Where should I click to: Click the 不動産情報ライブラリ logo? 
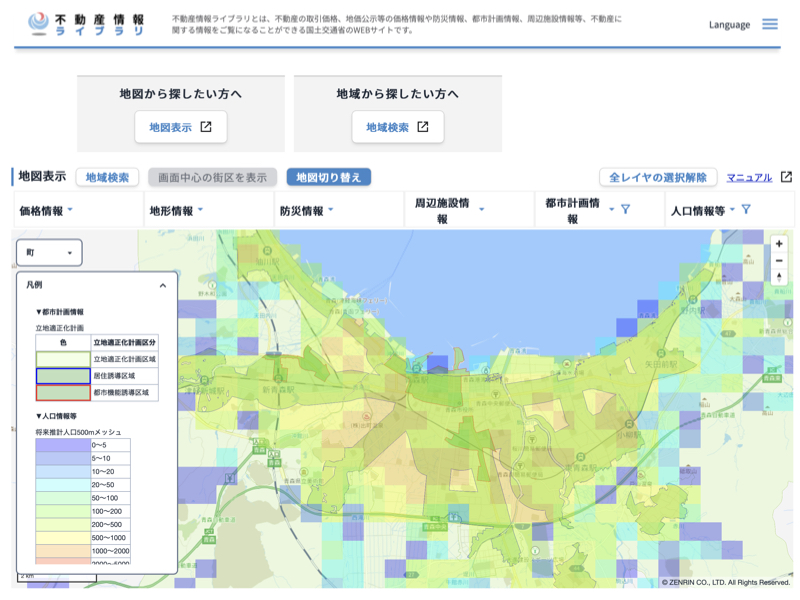tap(87, 24)
